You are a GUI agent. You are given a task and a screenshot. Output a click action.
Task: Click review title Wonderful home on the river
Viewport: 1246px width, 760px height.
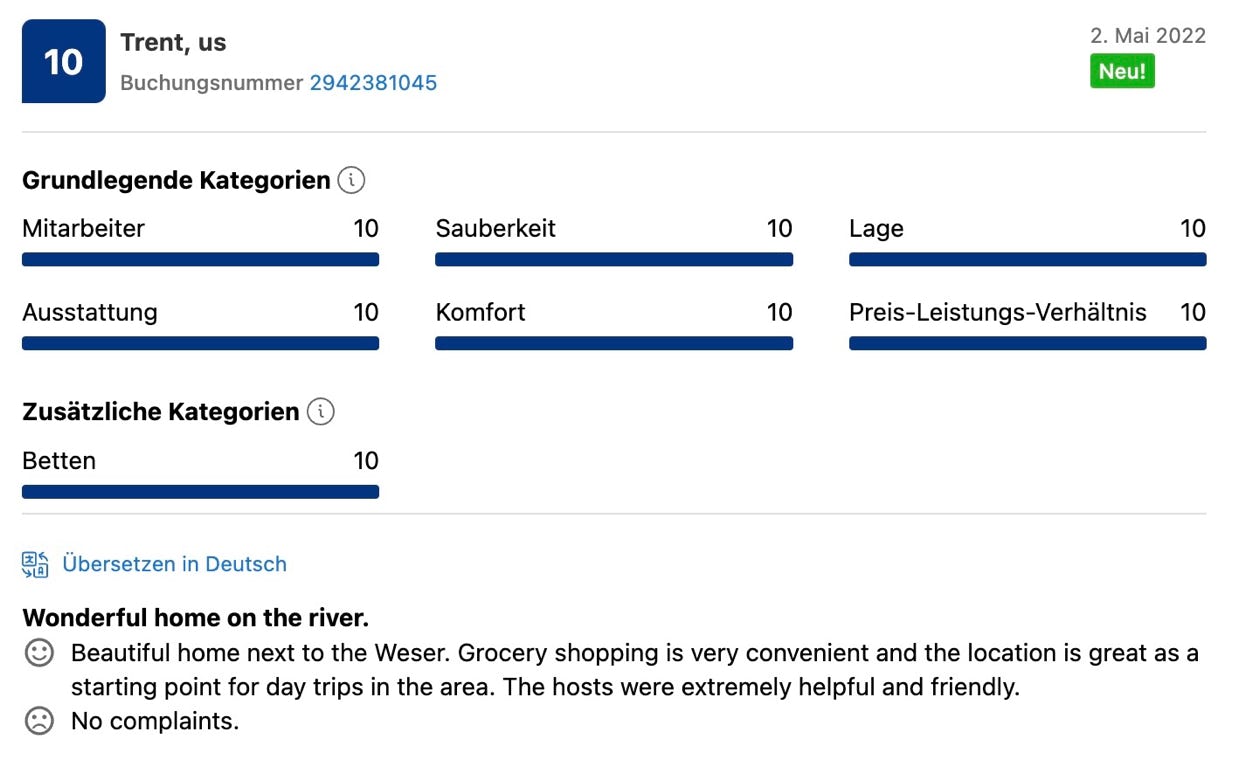click(196, 617)
